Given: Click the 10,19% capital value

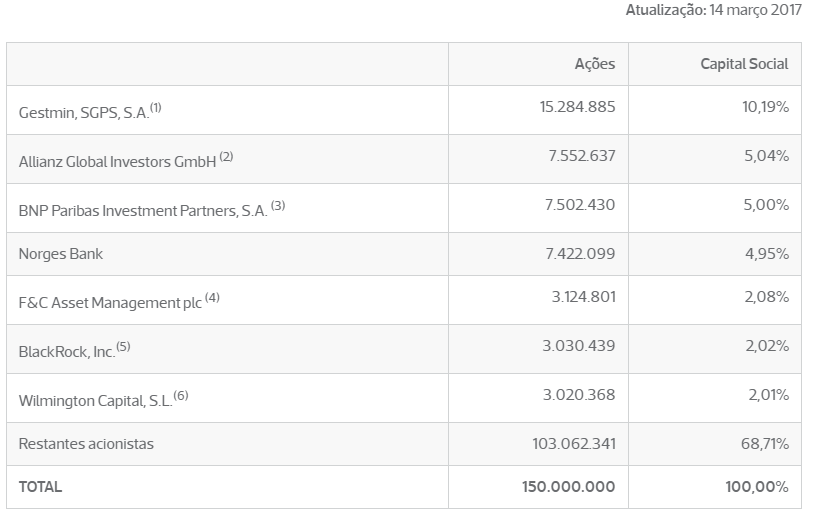Looking at the screenshot, I should pos(765,107).
